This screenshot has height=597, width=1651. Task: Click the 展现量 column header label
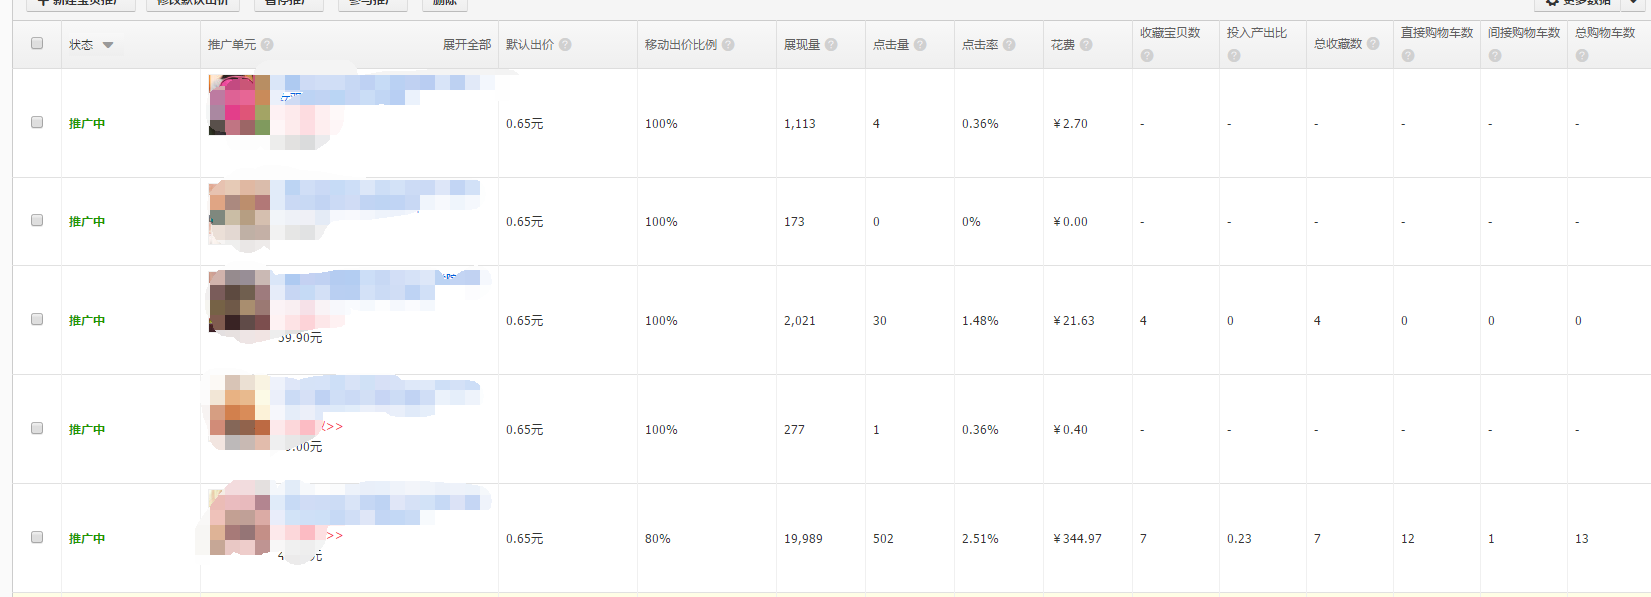[801, 45]
